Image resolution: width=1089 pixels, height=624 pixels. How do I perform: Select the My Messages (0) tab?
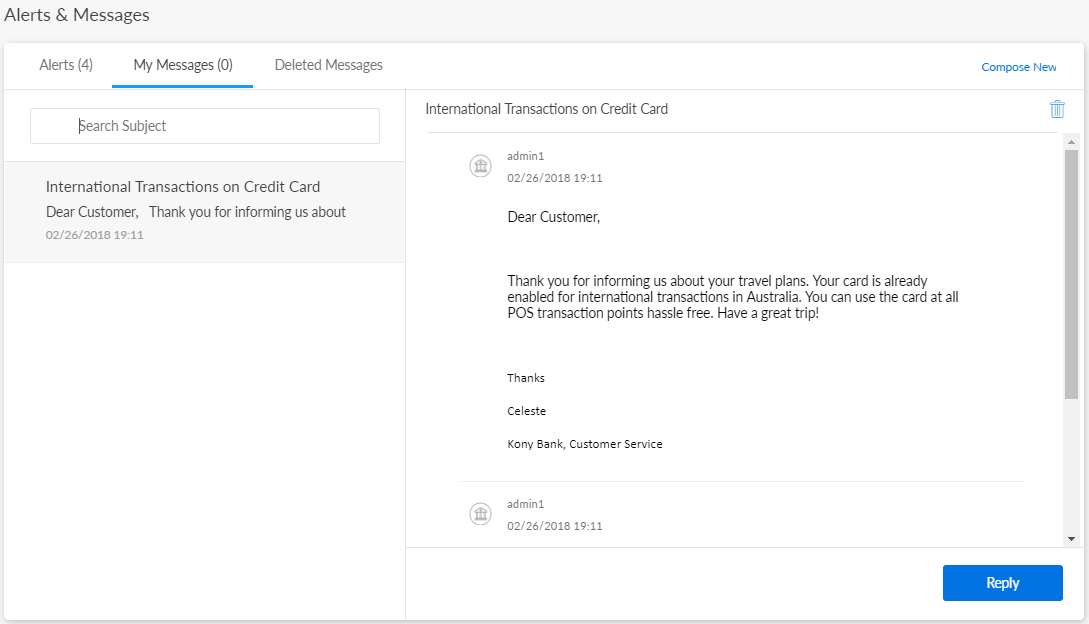click(183, 65)
